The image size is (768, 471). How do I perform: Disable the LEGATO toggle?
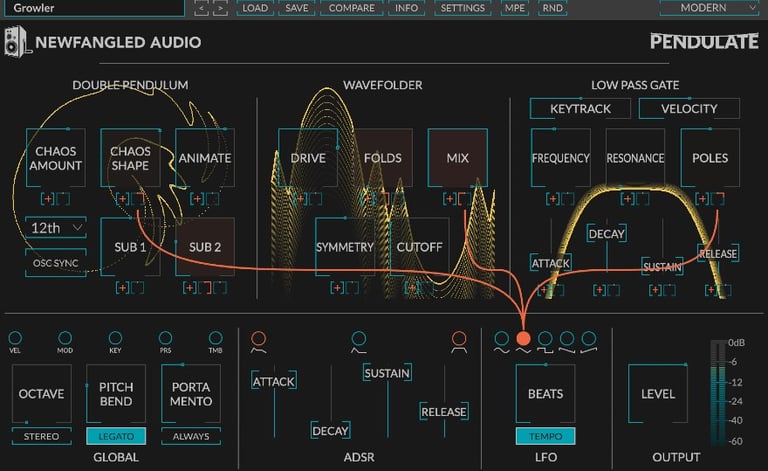(116, 436)
